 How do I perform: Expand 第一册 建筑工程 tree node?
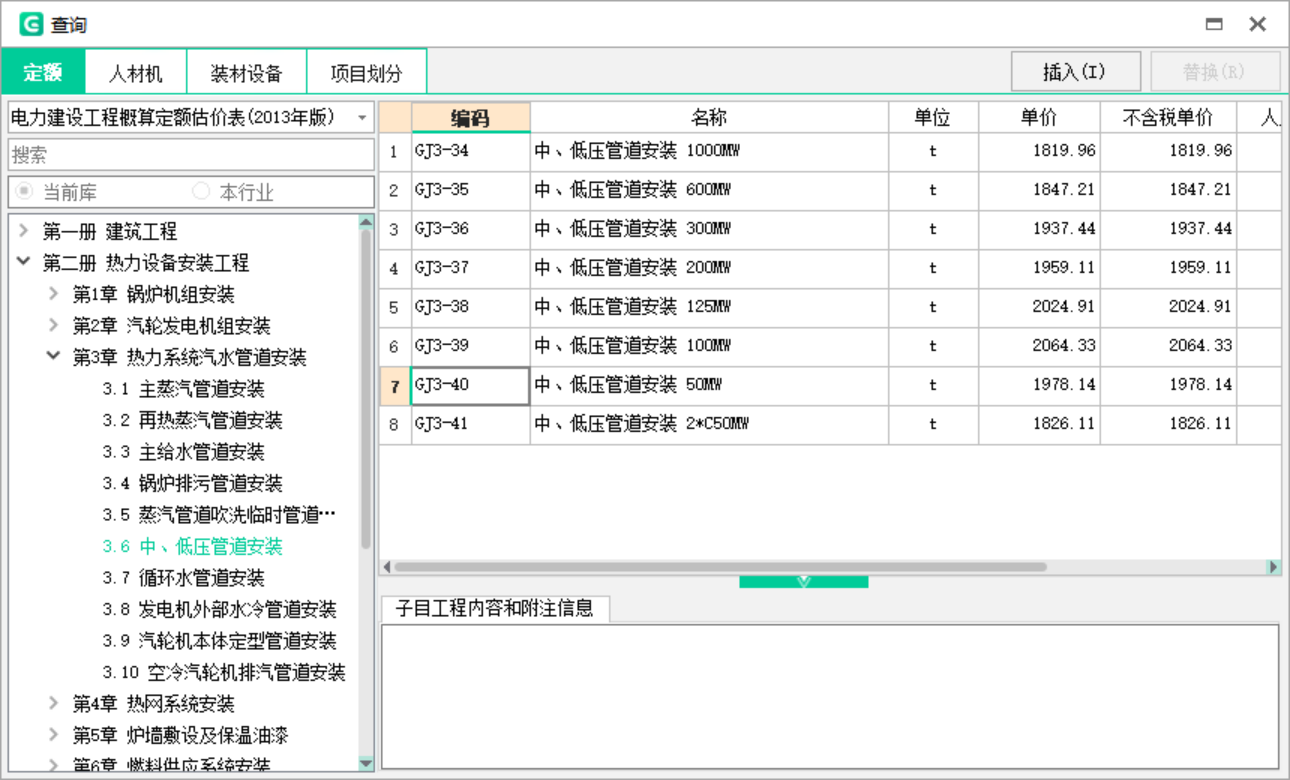point(24,231)
